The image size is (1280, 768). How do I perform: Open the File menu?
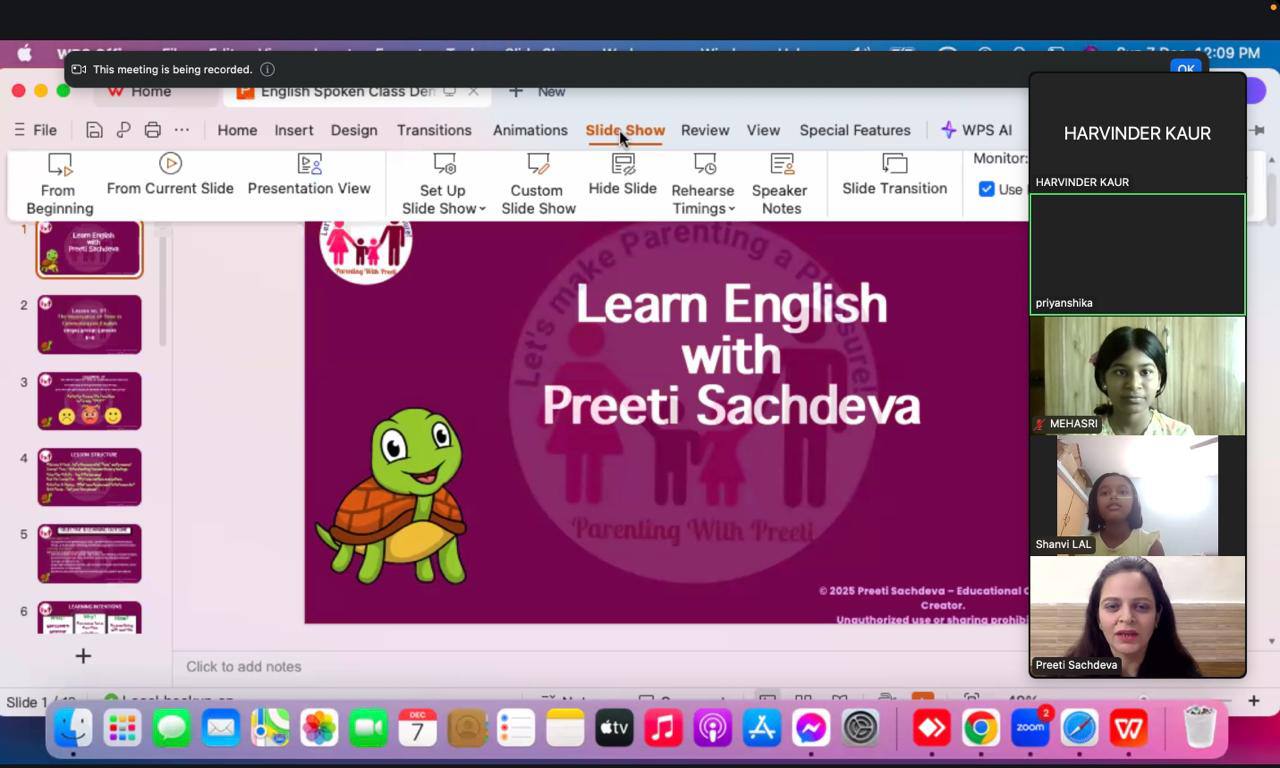point(36,130)
